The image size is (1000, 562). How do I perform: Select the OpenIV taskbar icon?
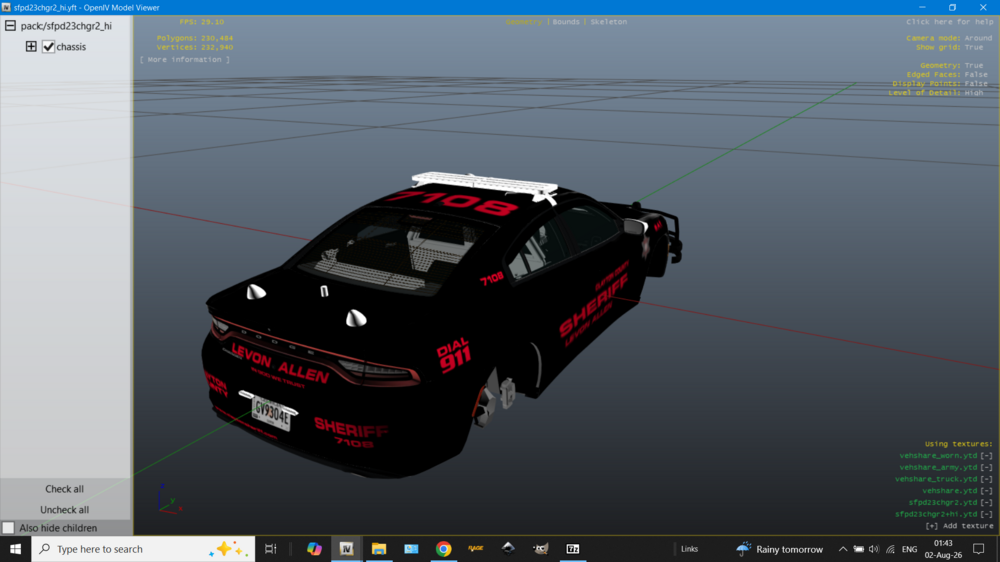click(x=346, y=549)
